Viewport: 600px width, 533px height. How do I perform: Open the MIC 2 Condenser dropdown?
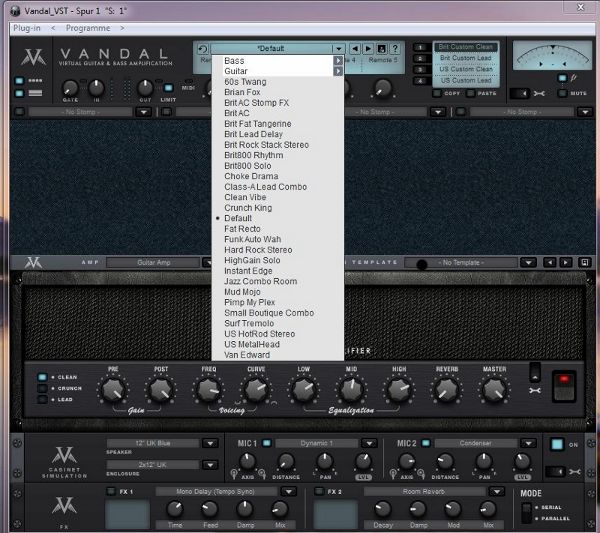pos(528,443)
